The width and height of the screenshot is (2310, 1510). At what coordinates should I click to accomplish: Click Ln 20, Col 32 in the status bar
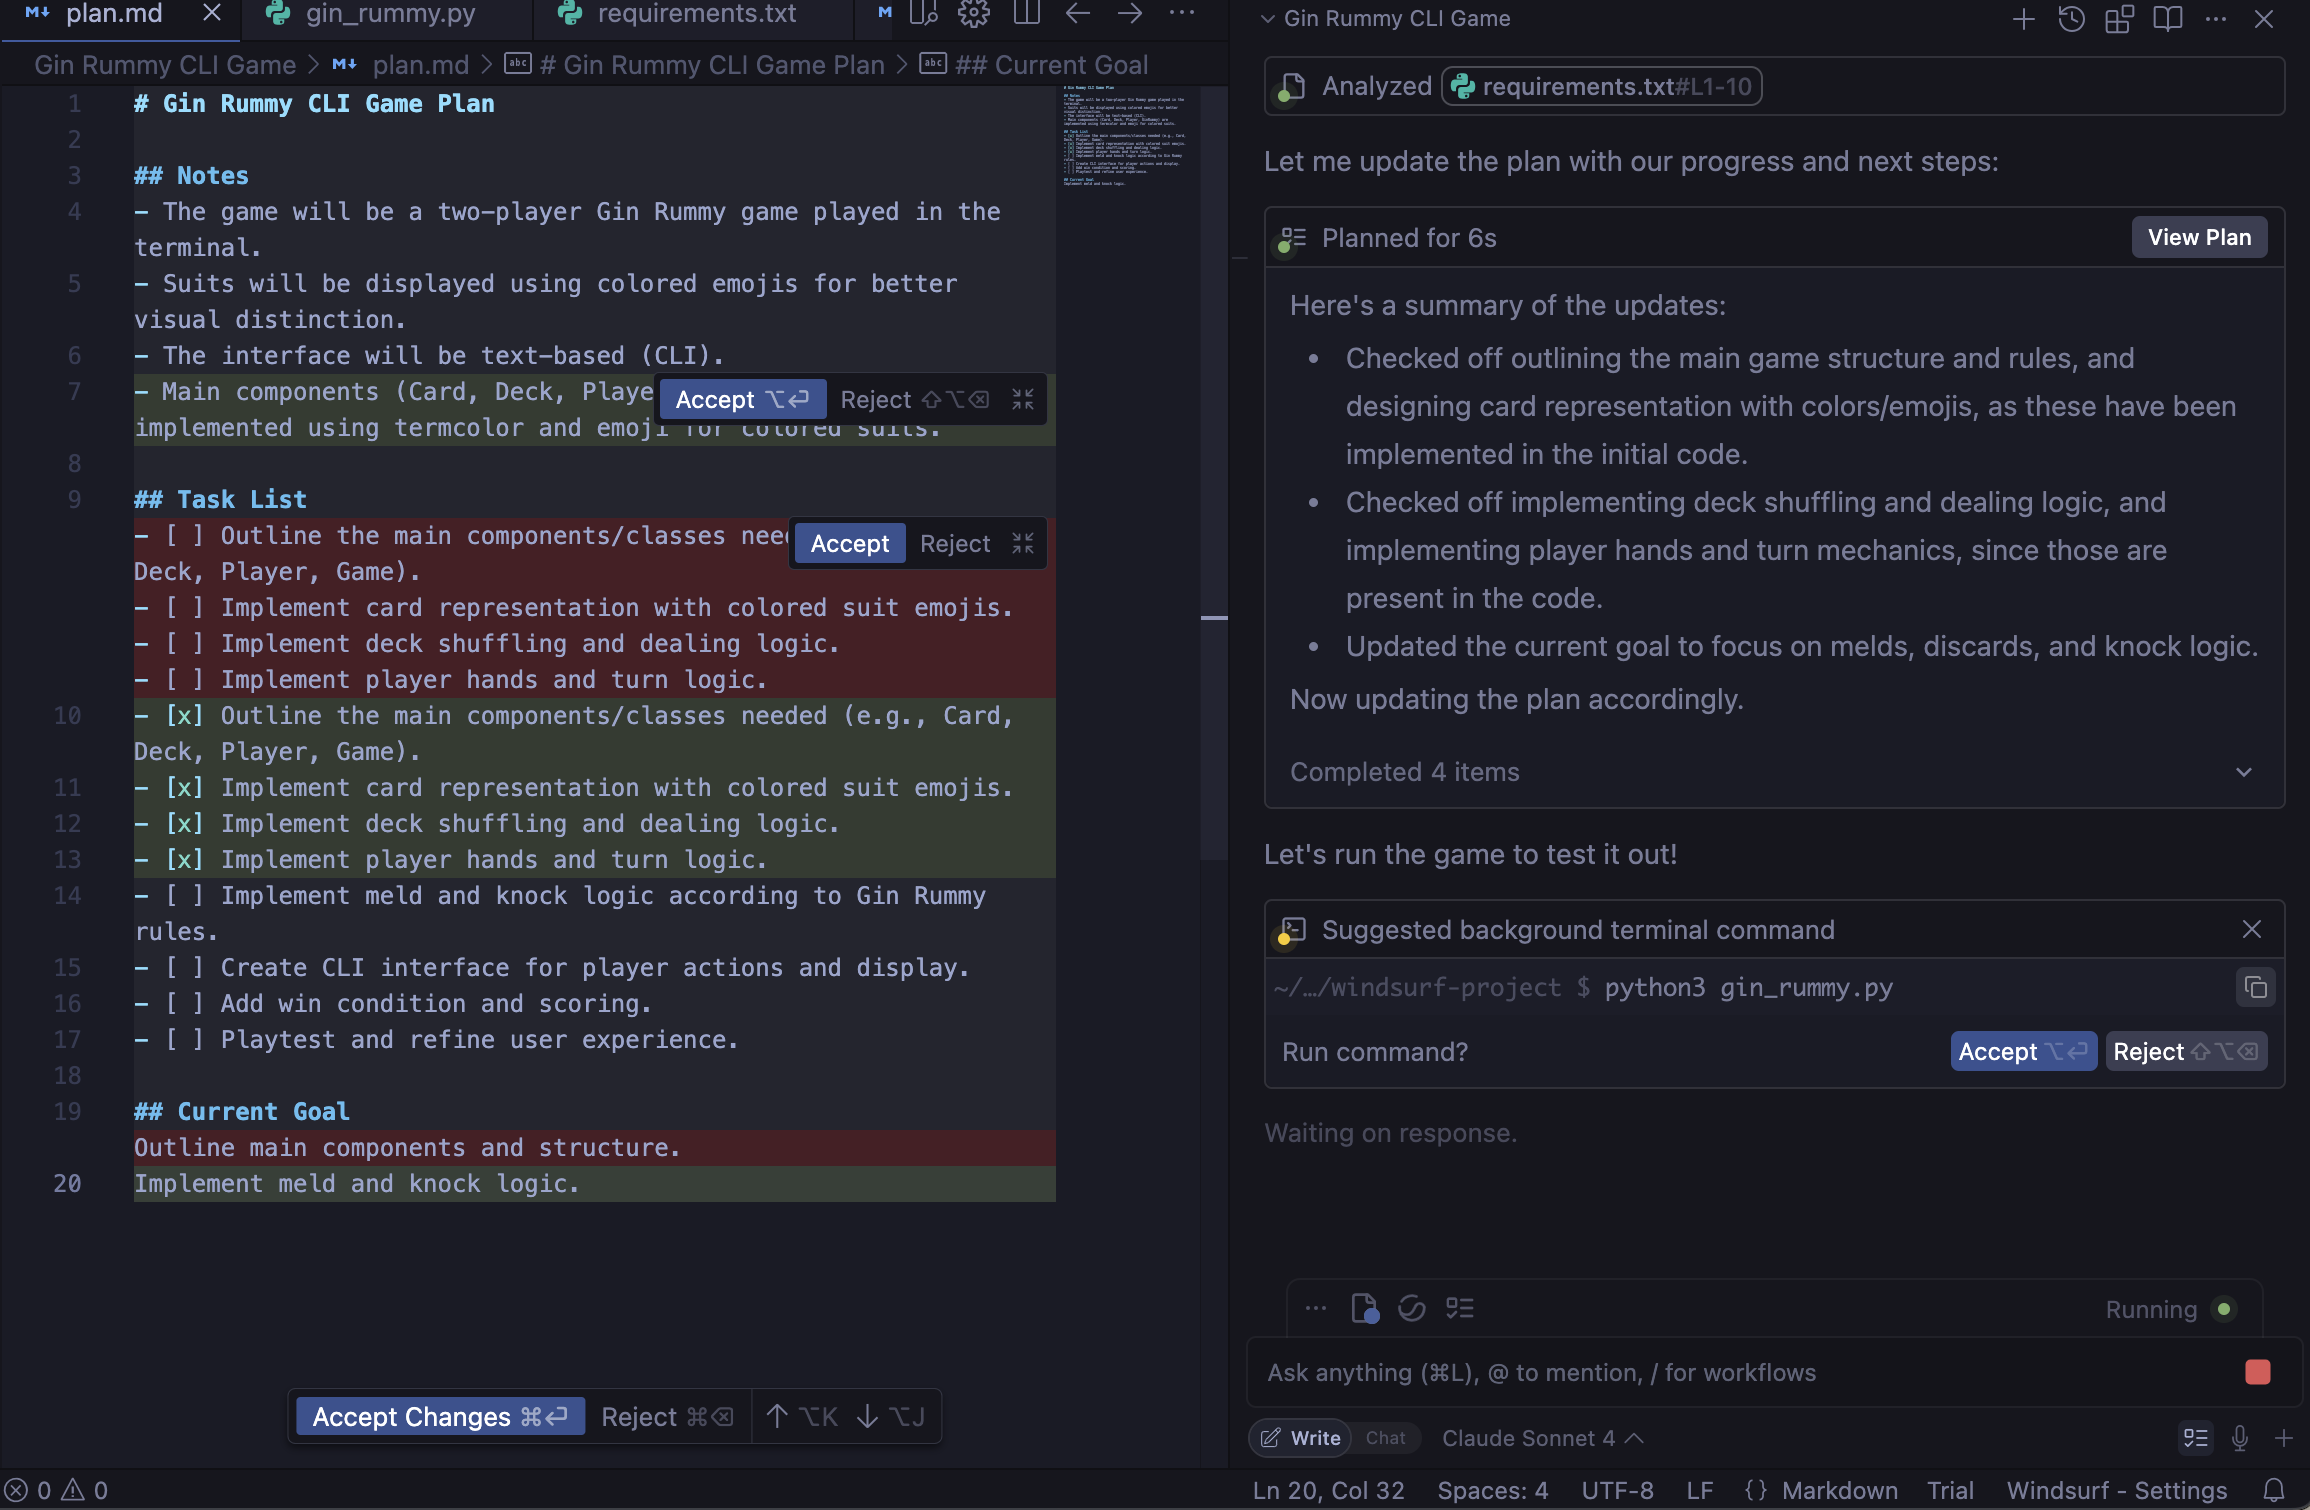click(1328, 1491)
